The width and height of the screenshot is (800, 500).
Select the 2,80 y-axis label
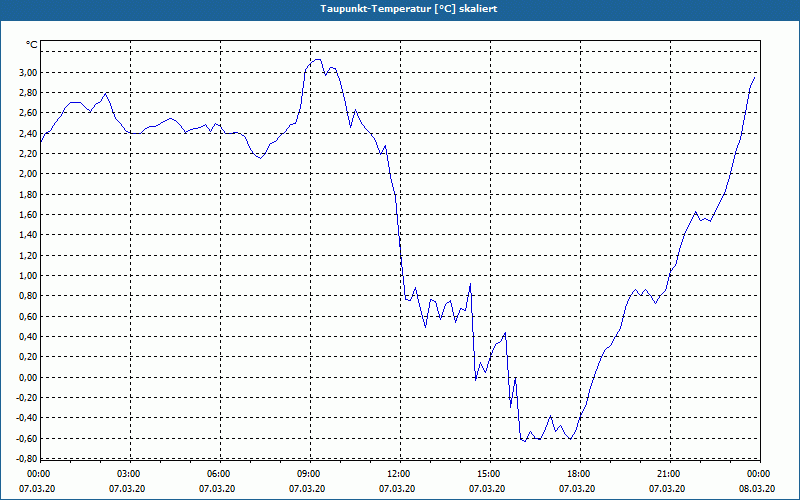tap(28, 93)
